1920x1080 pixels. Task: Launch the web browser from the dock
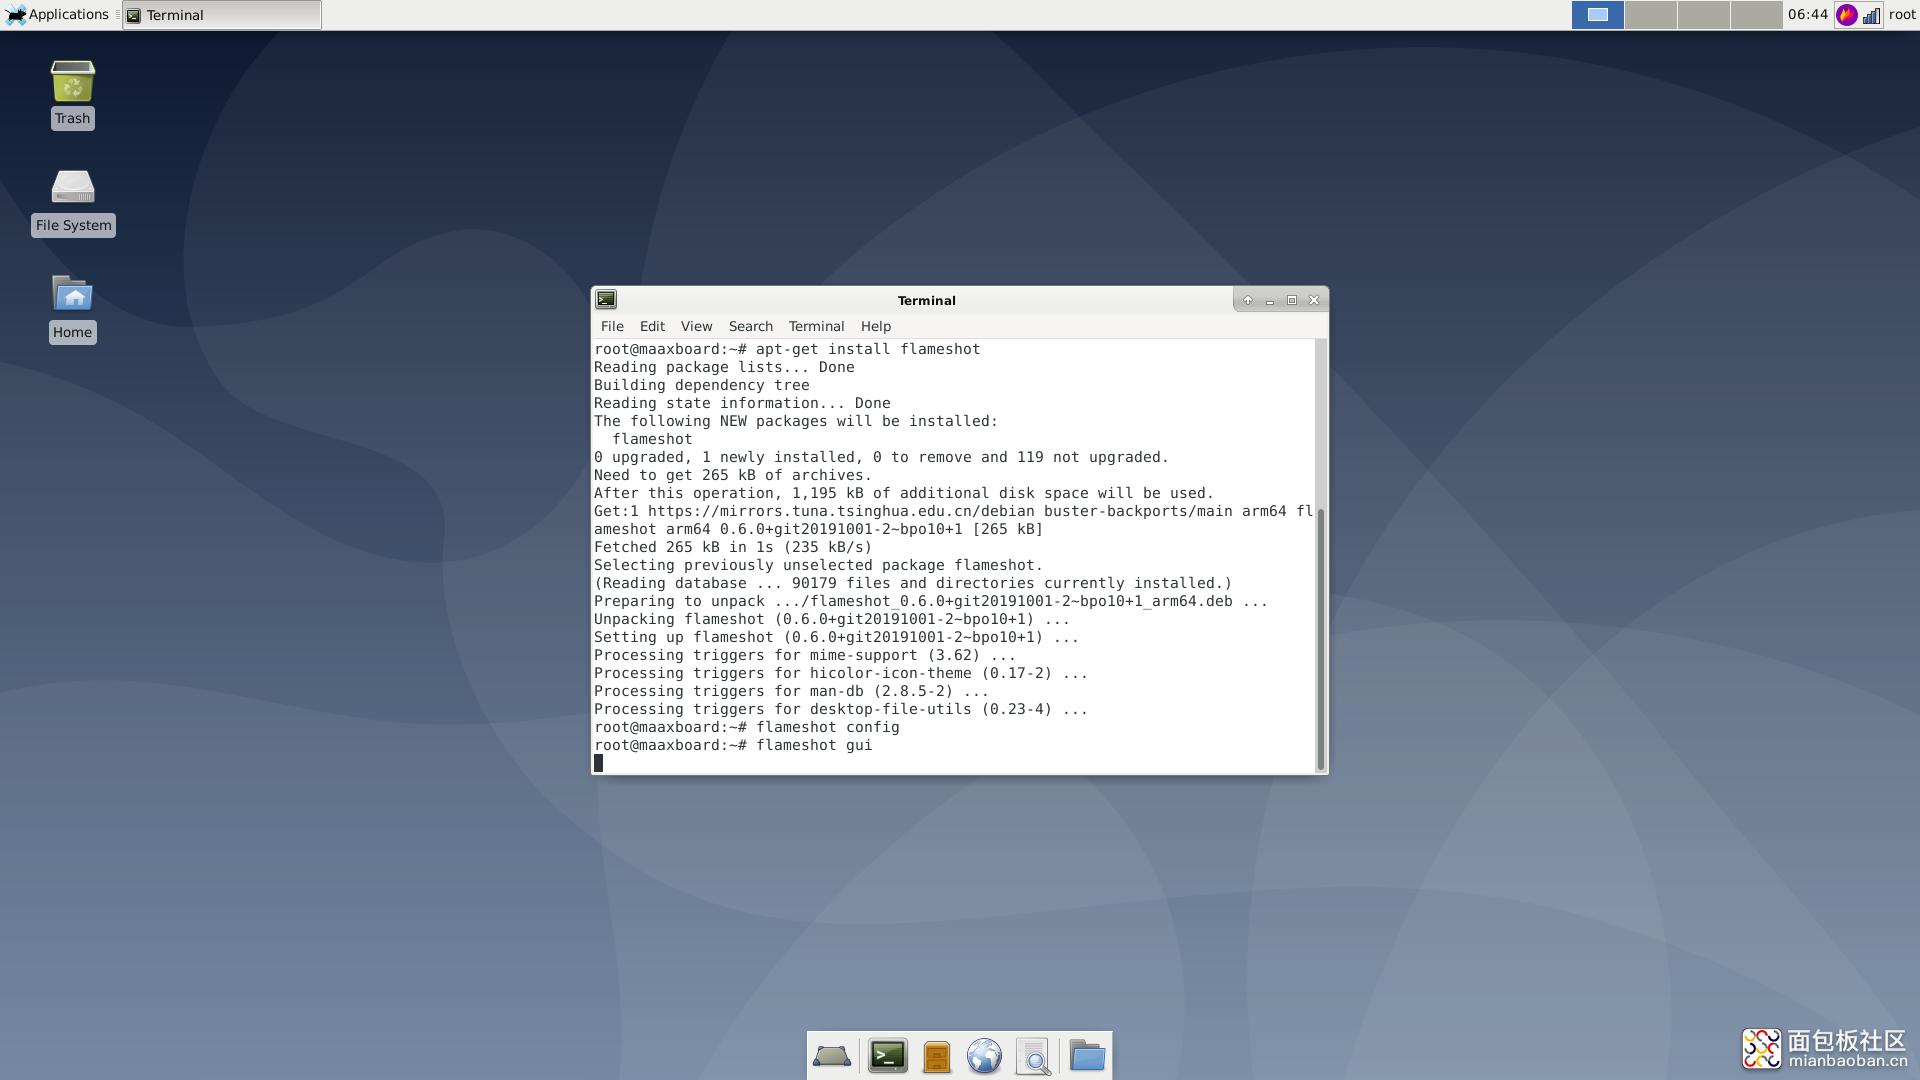pos(984,1056)
